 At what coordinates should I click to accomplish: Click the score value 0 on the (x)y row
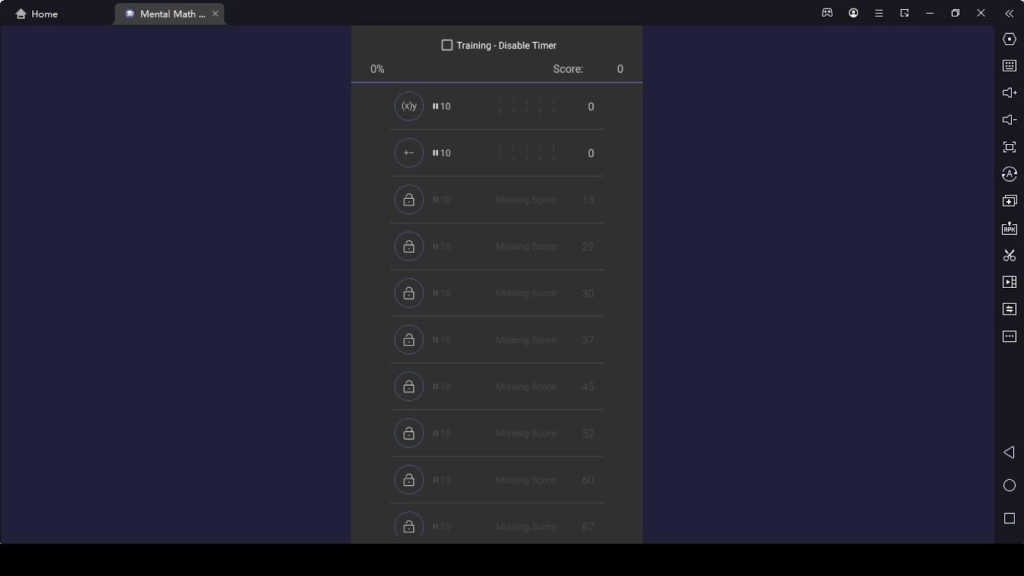click(590, 106)
